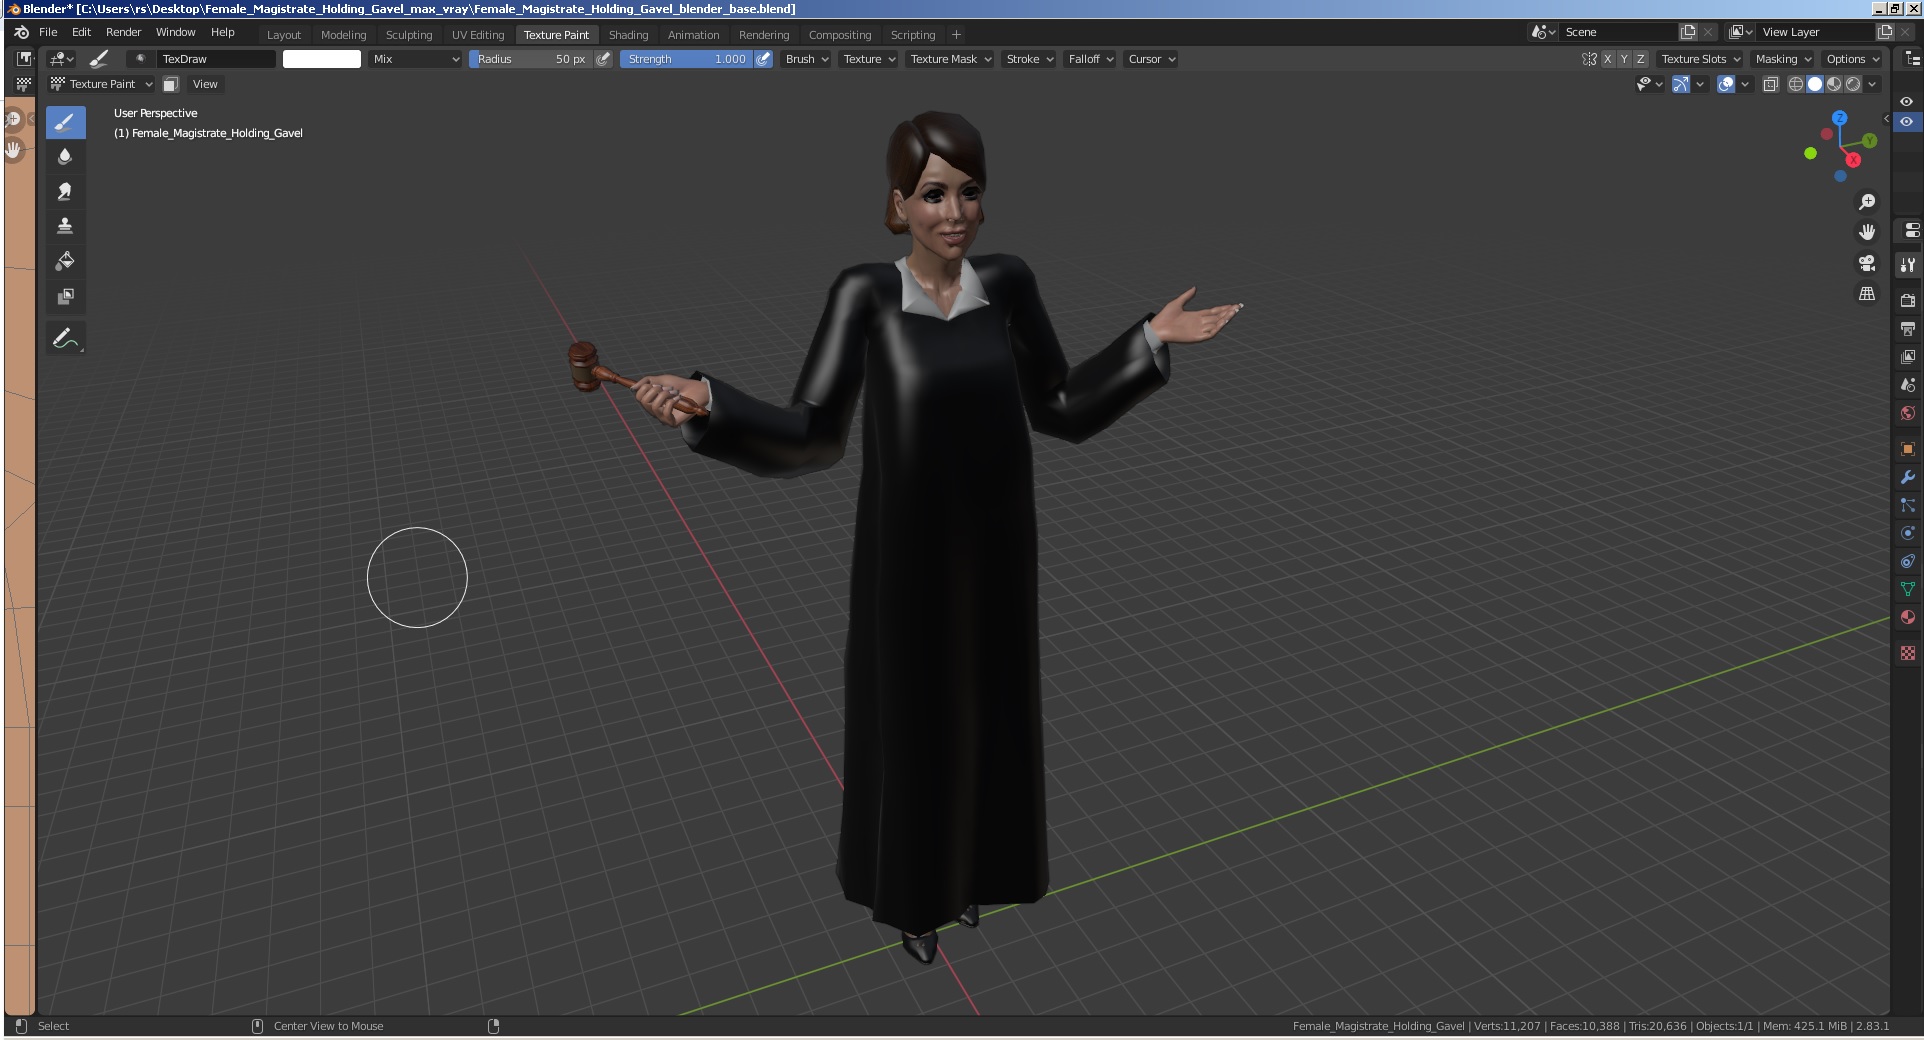This screenshot has height=1040, width=1924.
Task: Open the Edit menu
Action: coord(81,32)
